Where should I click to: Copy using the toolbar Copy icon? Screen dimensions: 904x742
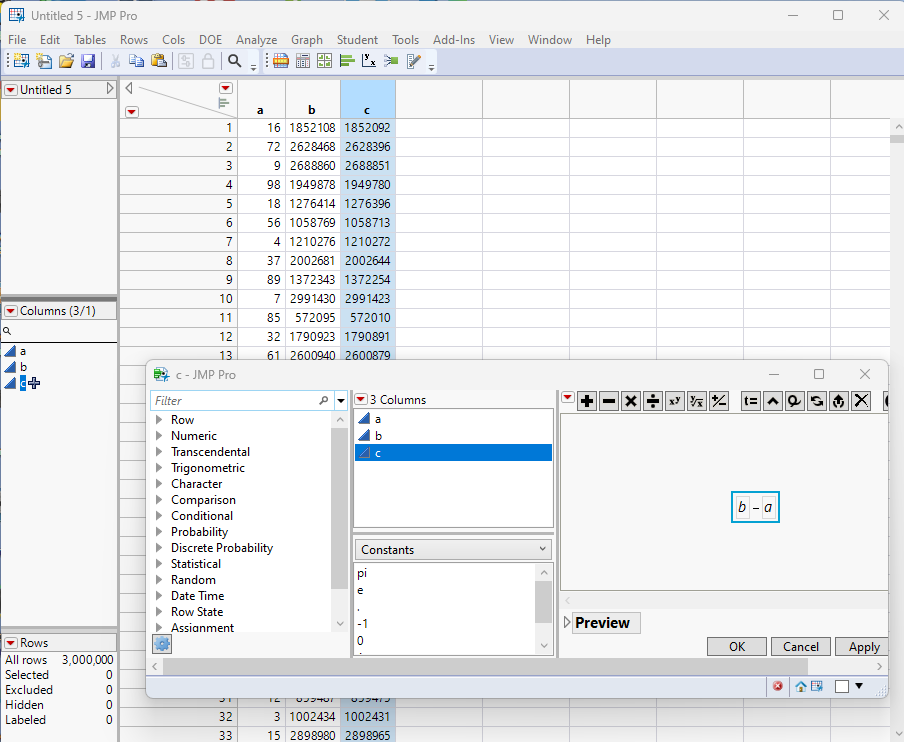pyautogui.click(x=135, y=60)
